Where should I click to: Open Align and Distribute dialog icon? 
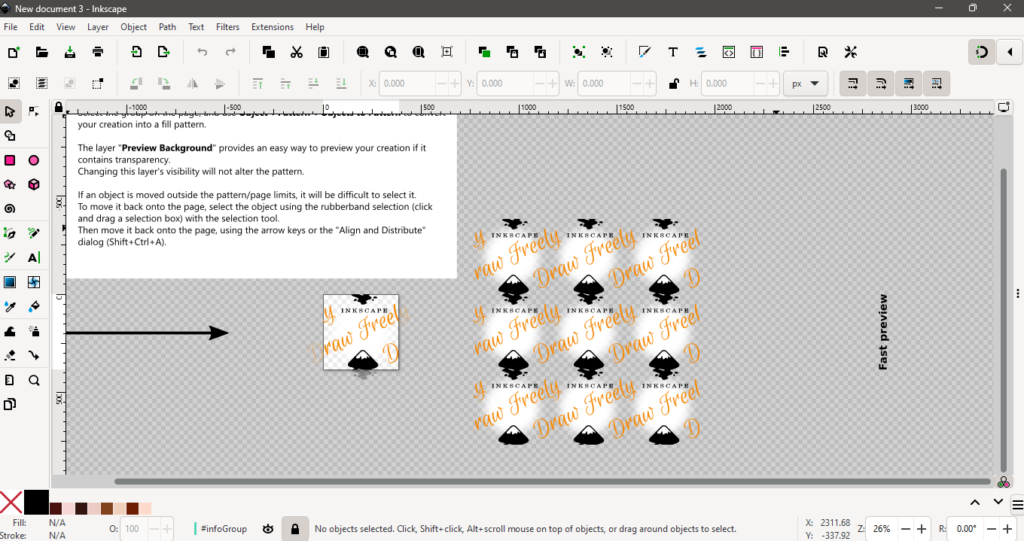point(784,52)
